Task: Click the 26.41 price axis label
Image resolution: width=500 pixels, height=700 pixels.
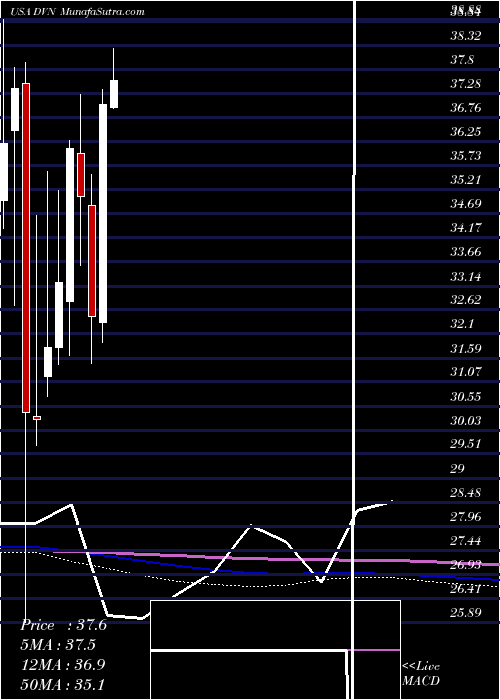Action: click(x=466, y=589)
